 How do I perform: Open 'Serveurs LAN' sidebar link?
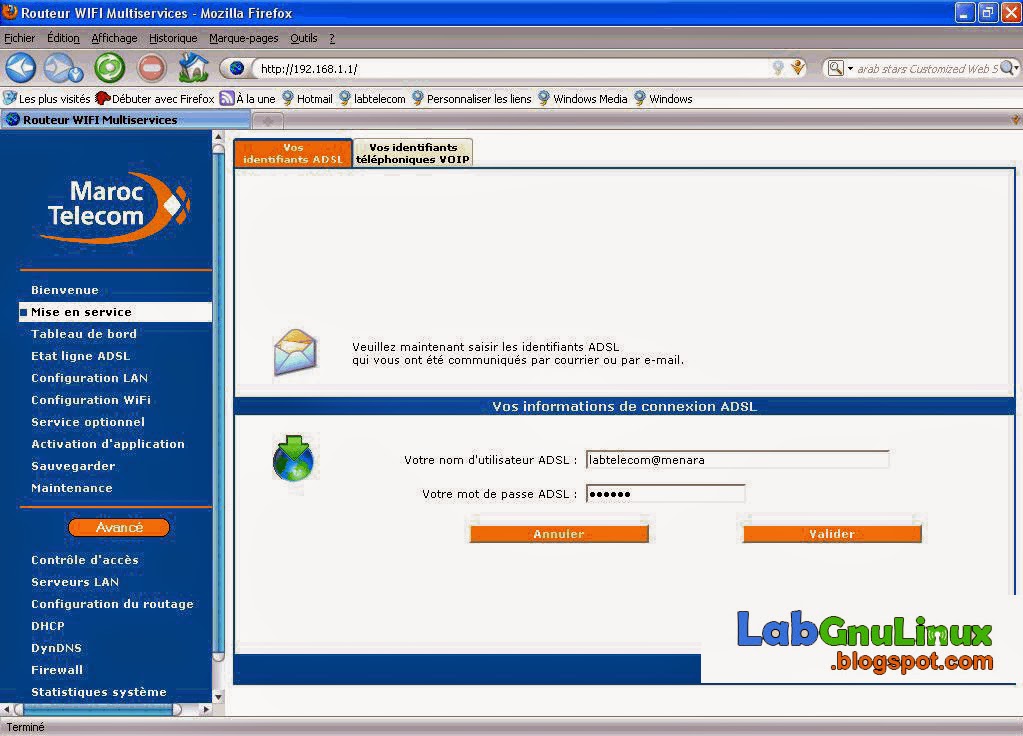tap(75, 582)
